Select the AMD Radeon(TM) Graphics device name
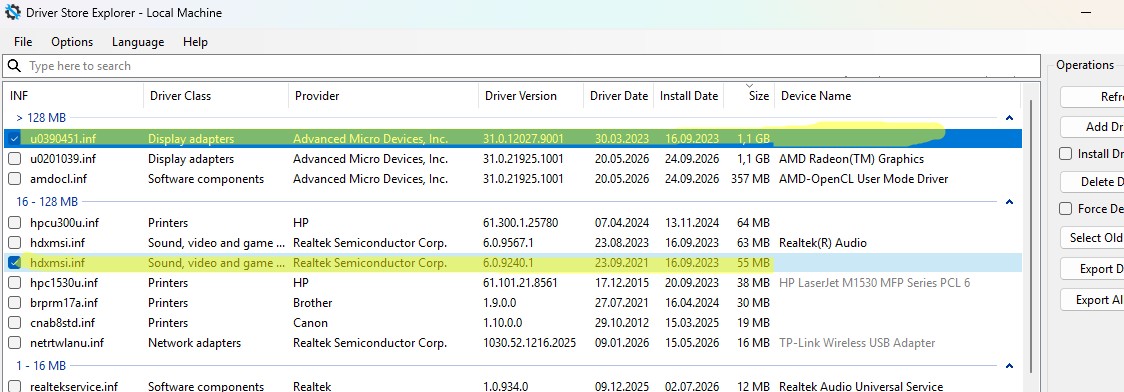Viewport: 1124px width, 392px height. tap(851, 158)
